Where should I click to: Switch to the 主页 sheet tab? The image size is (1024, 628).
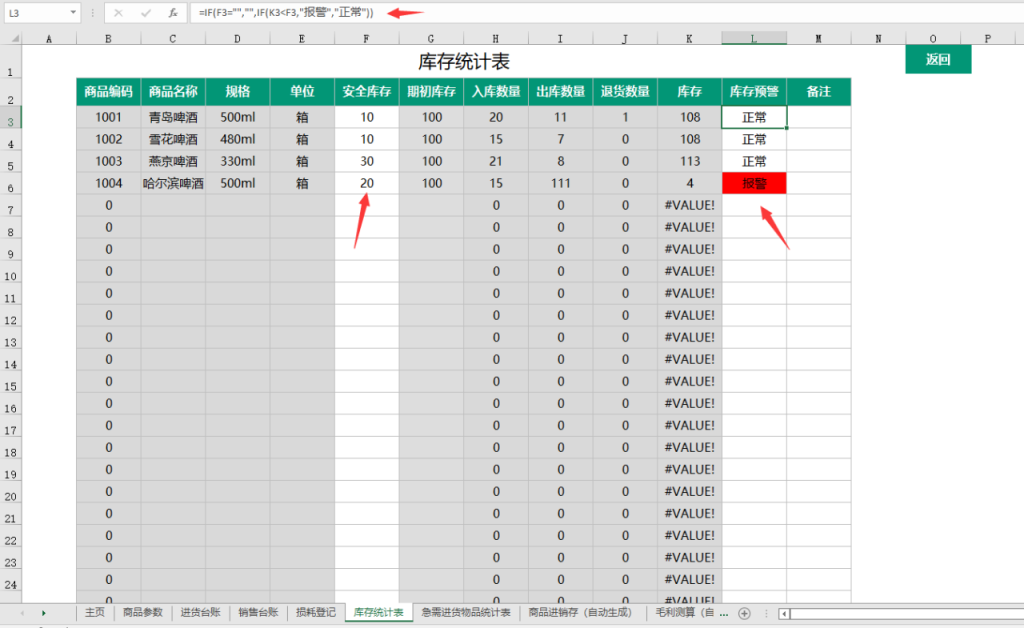coord(94,612)
